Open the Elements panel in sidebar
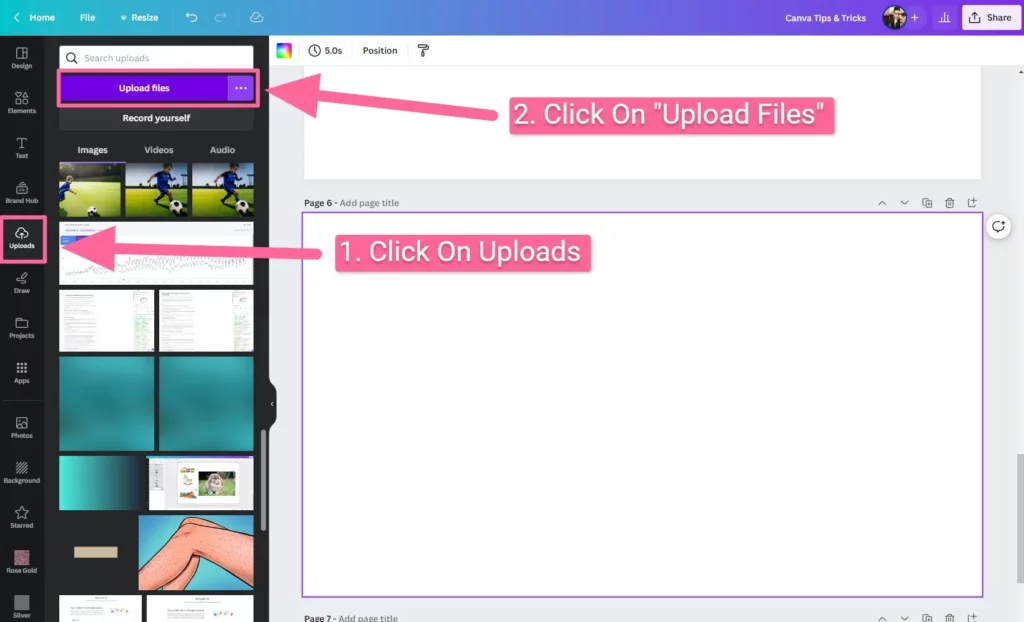Viewport: 1024px width, 622px height. click(x=21, y=101)
